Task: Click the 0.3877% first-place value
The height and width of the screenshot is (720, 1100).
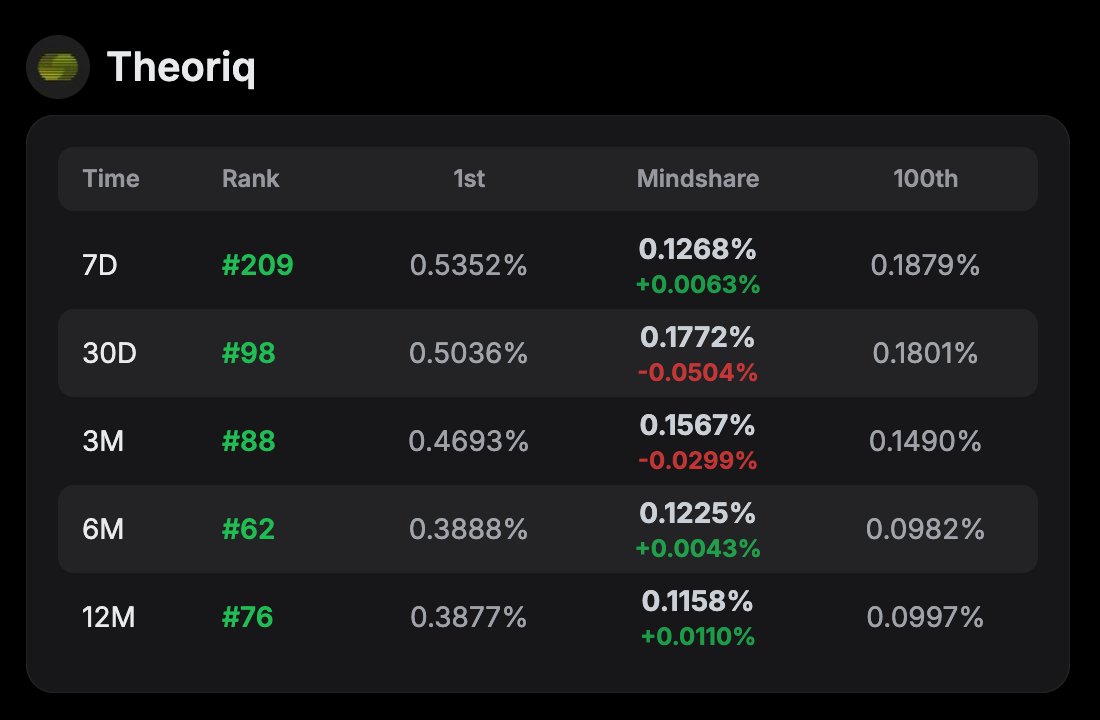Action: 469,618
